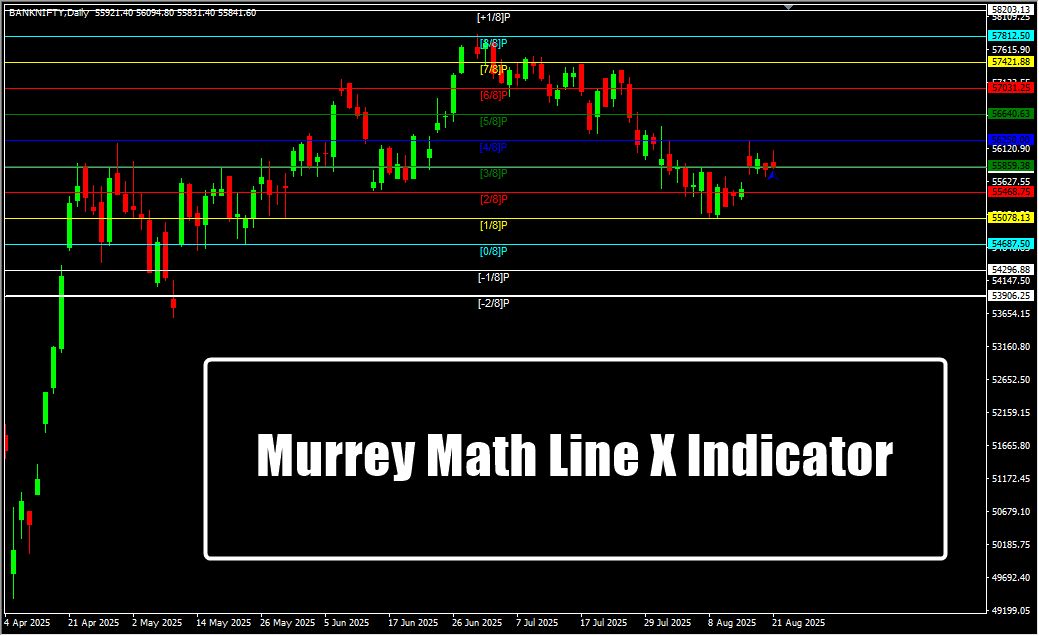Click the 26 Jun 2025 date label
The height and width of the screenshot is (636, 1039).
478,622
